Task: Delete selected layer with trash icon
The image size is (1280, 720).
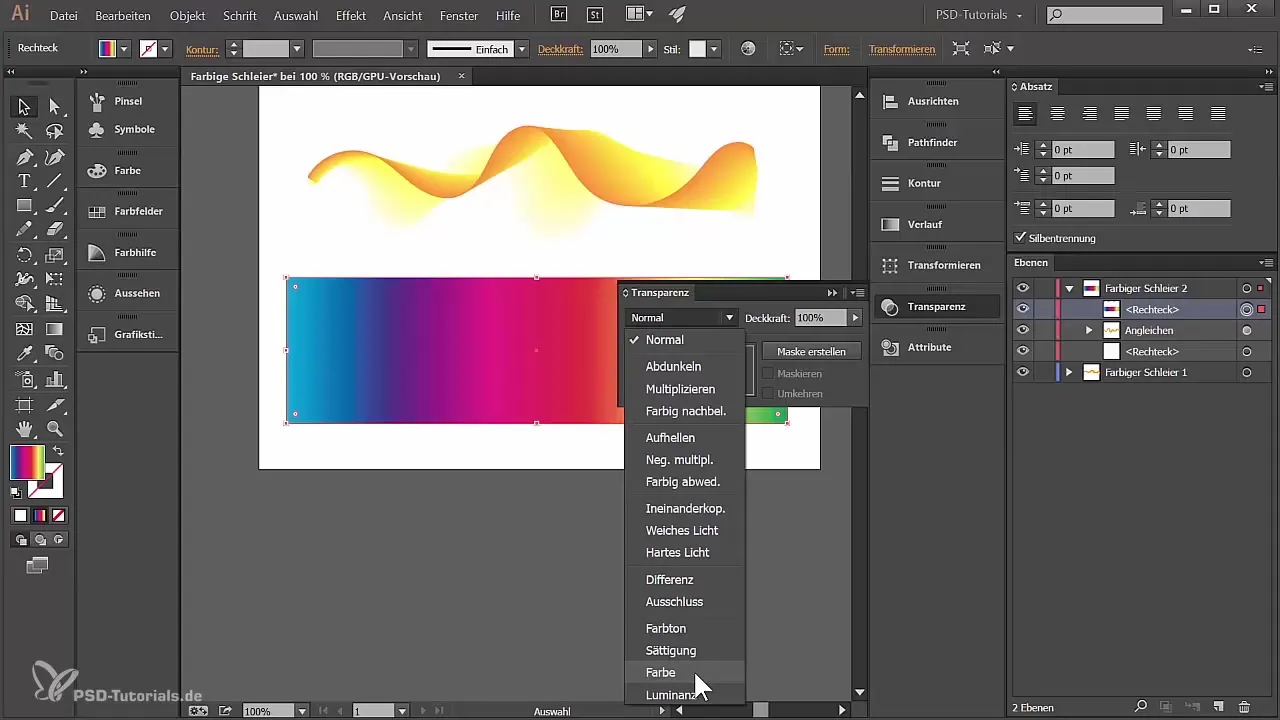Action: pos(1244,707)
